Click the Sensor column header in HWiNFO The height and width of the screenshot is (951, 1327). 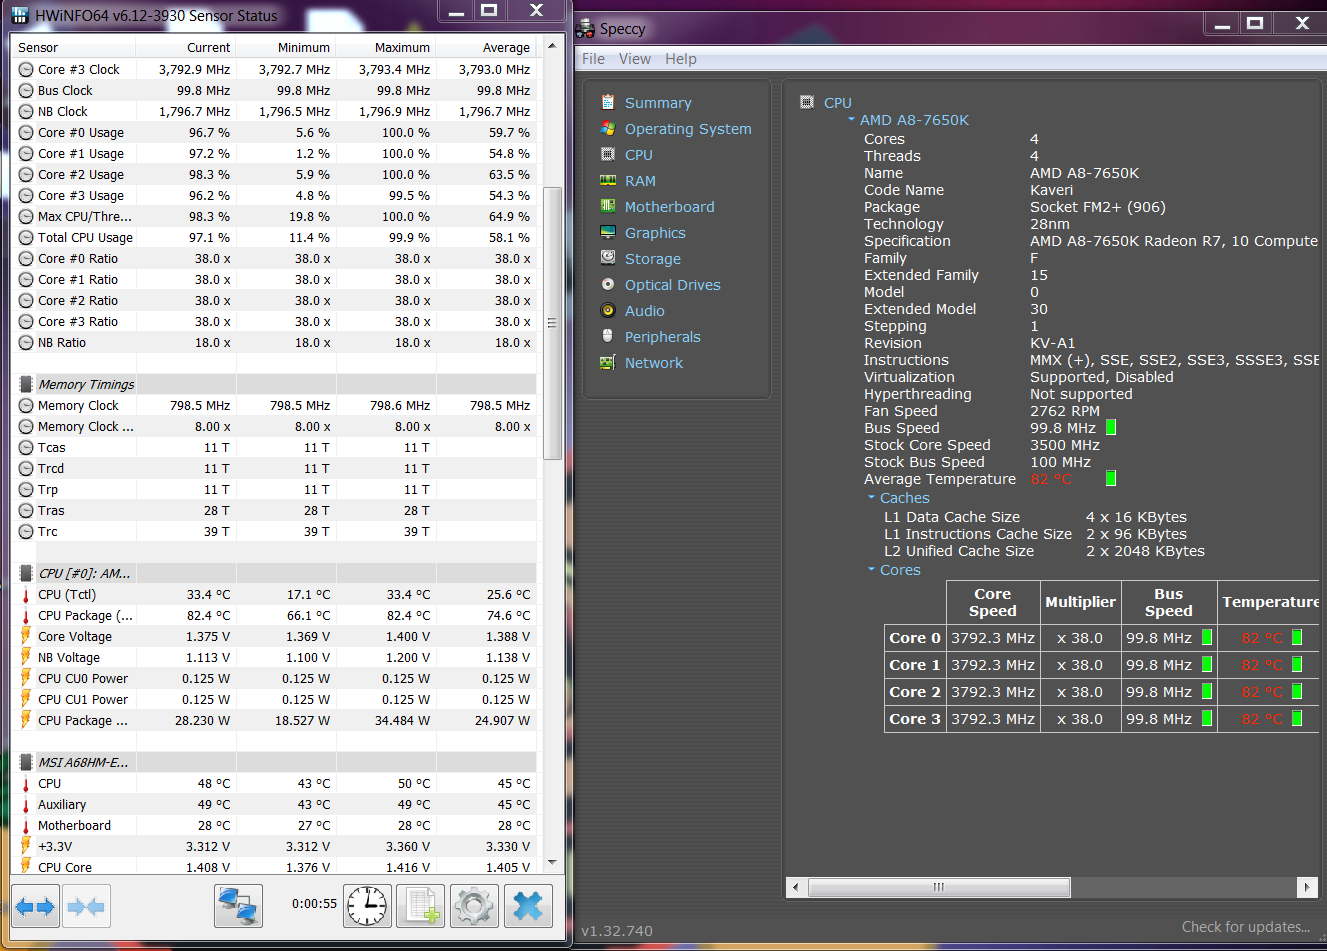point(74,47)
